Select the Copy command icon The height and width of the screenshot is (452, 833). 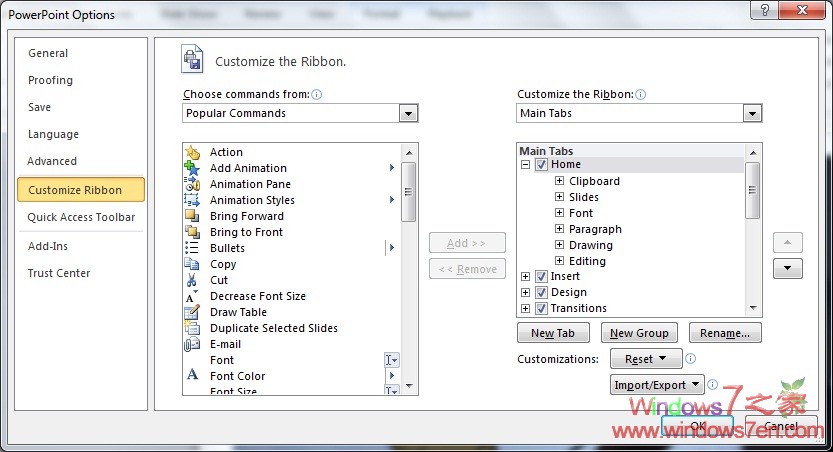click(x=192, y=264)
